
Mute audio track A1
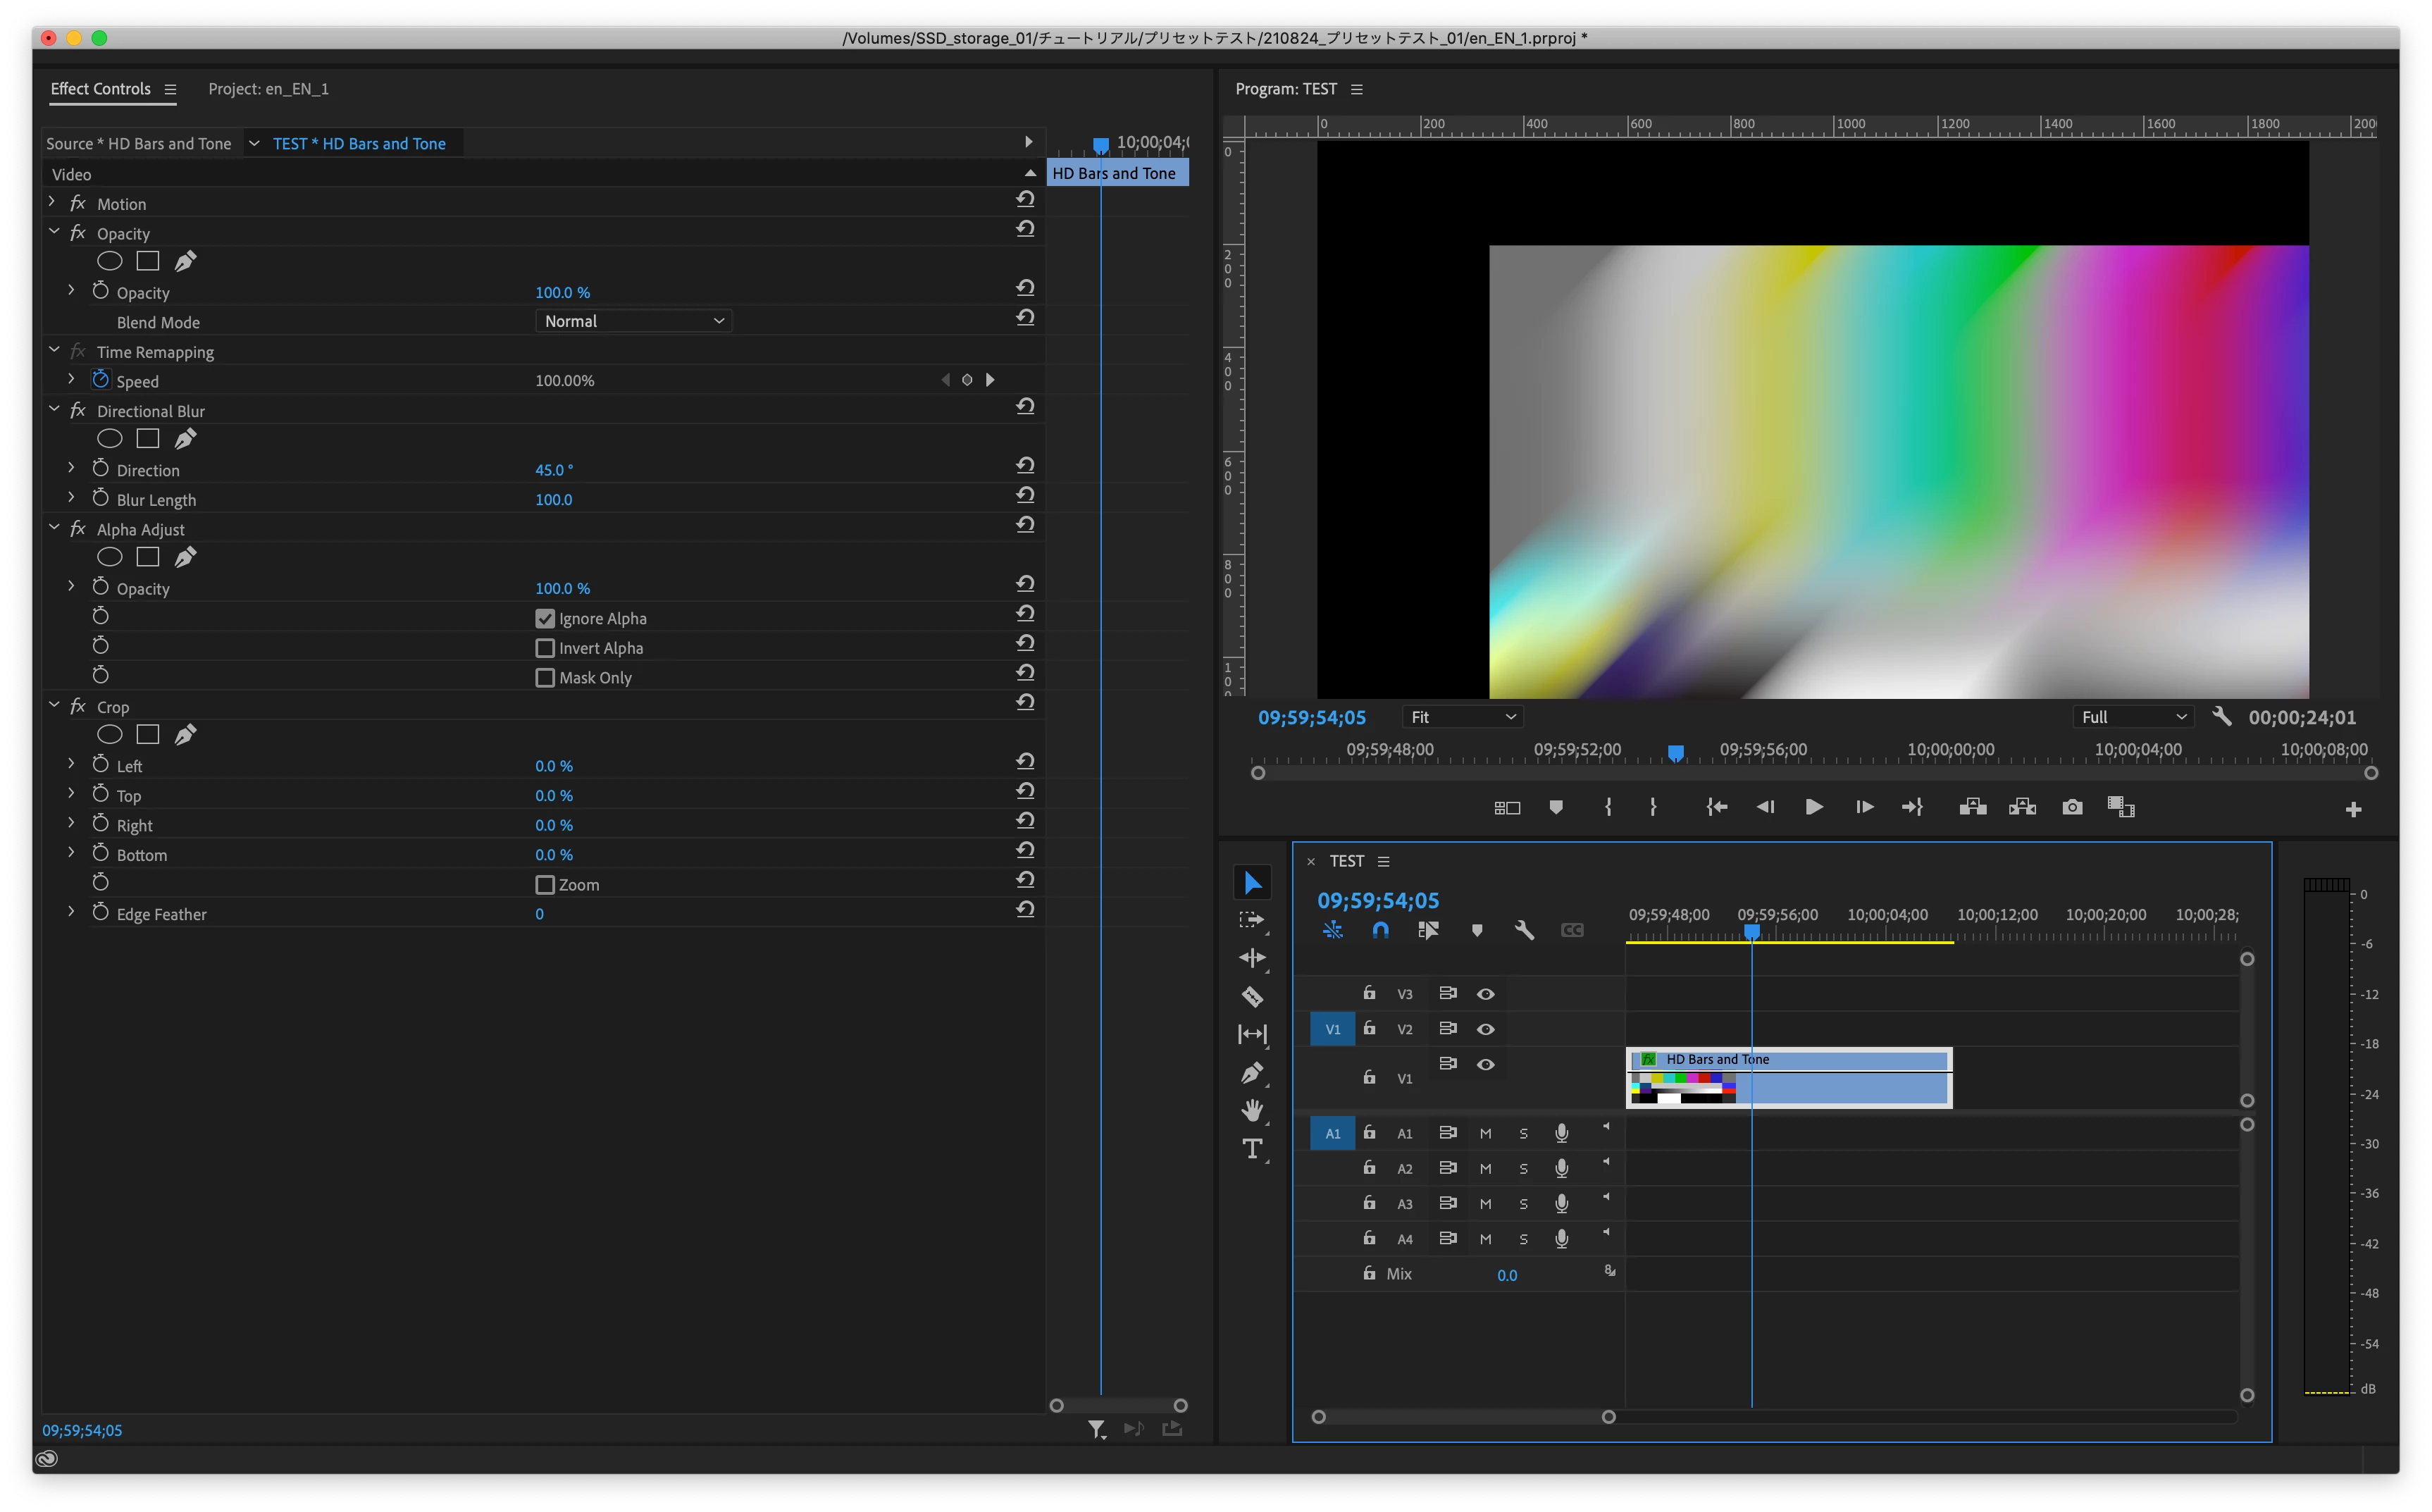tap(1485, 1133)
